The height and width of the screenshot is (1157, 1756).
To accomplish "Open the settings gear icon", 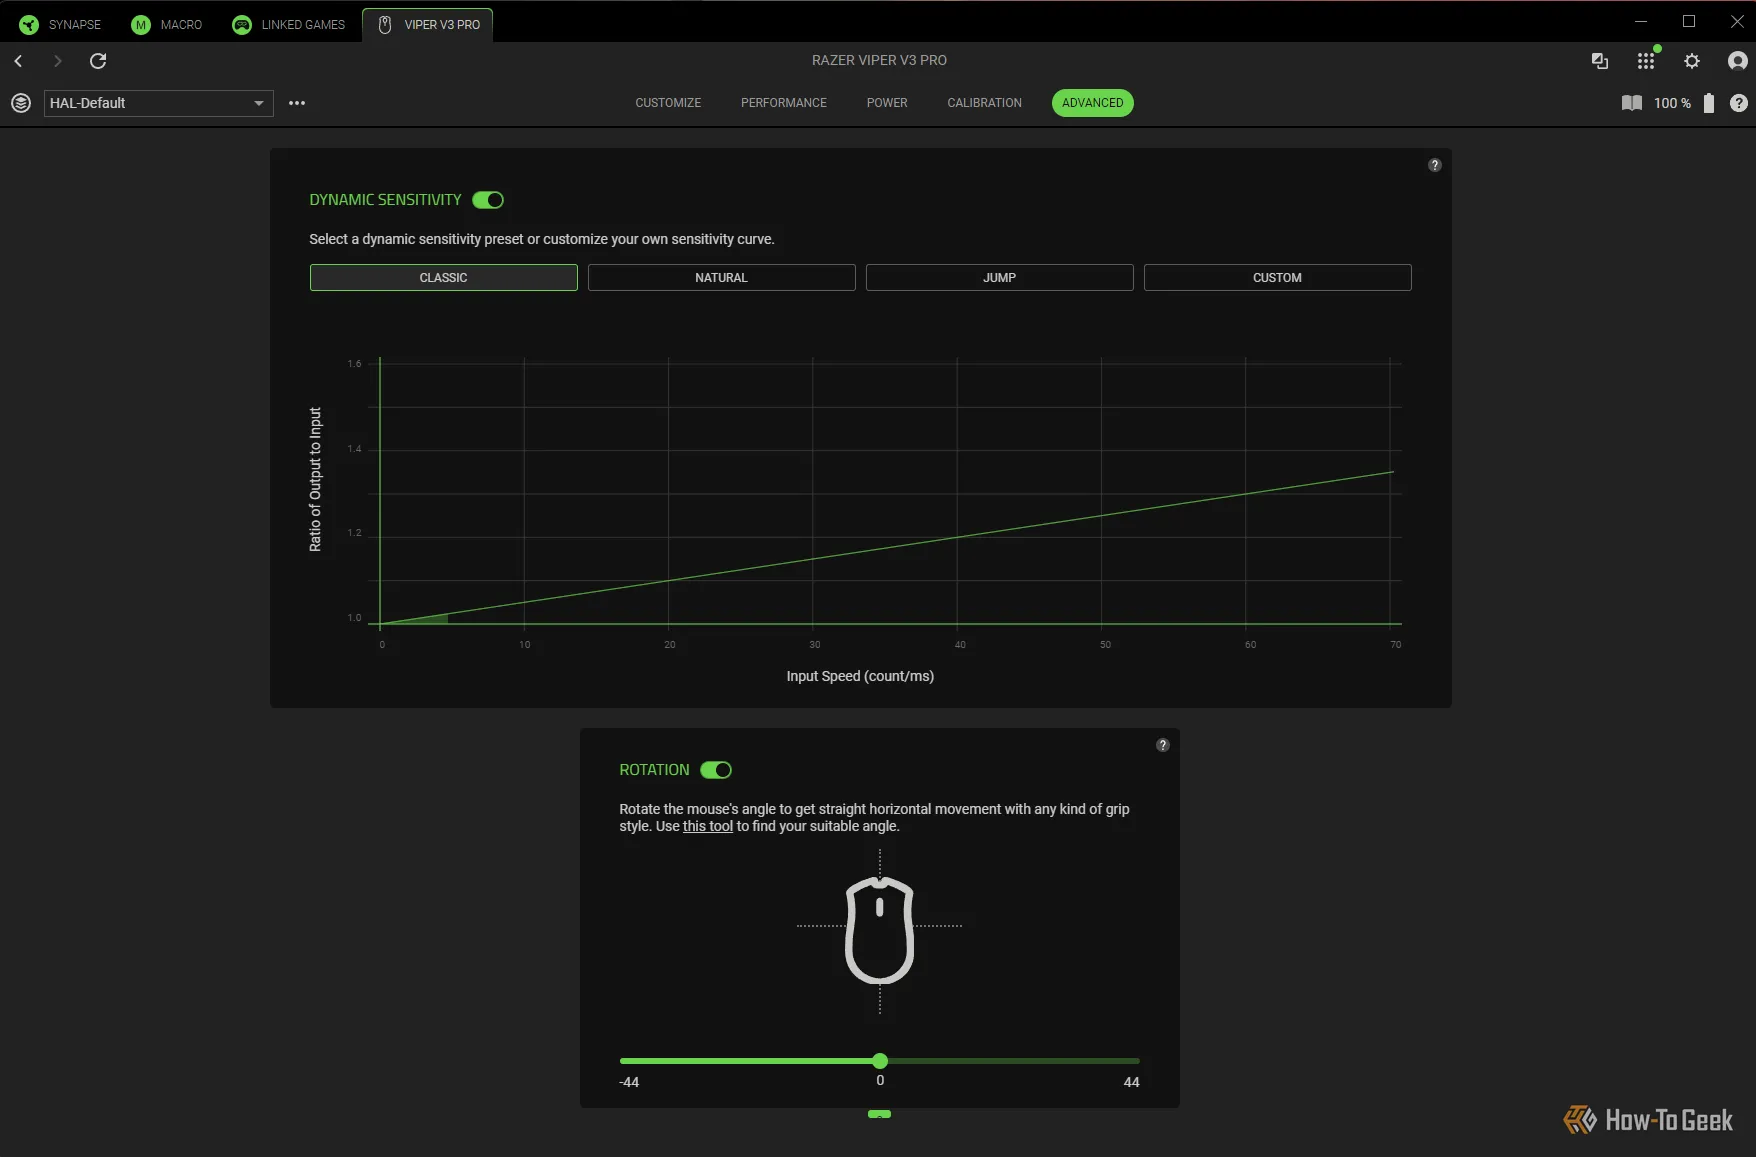I will tap(1692, 61).
